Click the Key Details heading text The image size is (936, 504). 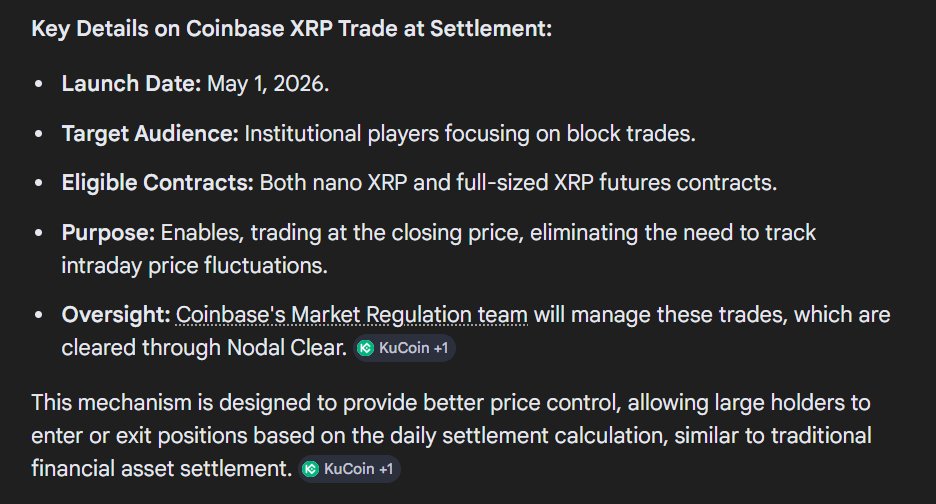pyautogui.click(x=291, y=29)
